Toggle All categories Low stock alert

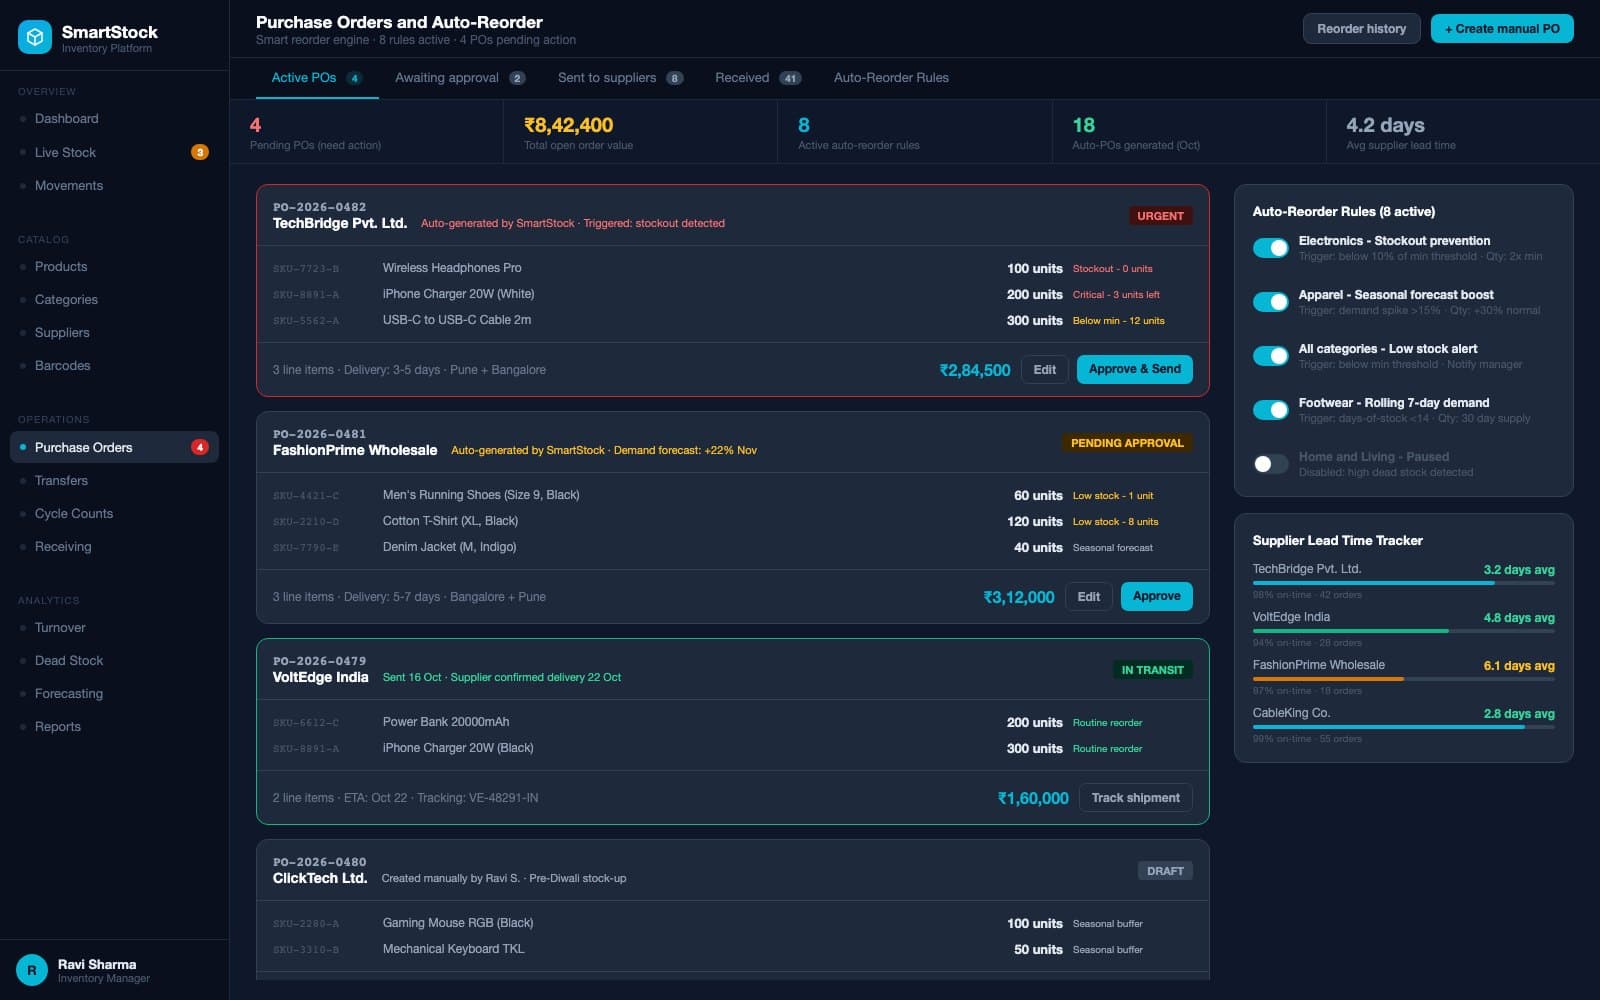coord(1271,356)
